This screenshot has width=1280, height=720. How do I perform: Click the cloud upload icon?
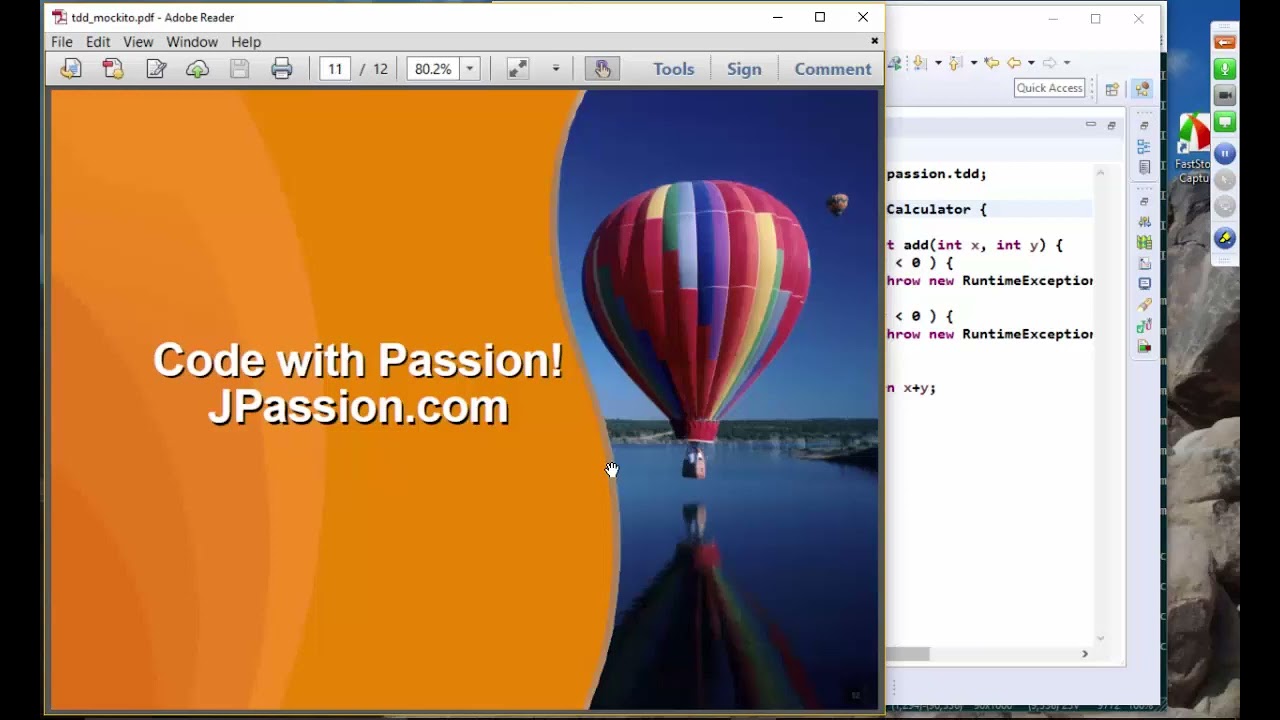click(x=197, y=68)
